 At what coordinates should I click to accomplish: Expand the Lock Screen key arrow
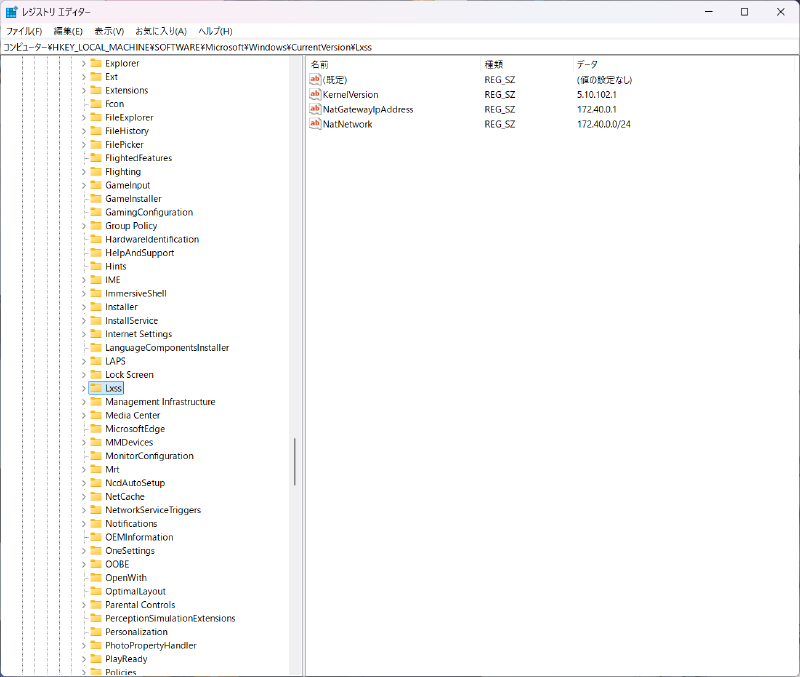84,375
